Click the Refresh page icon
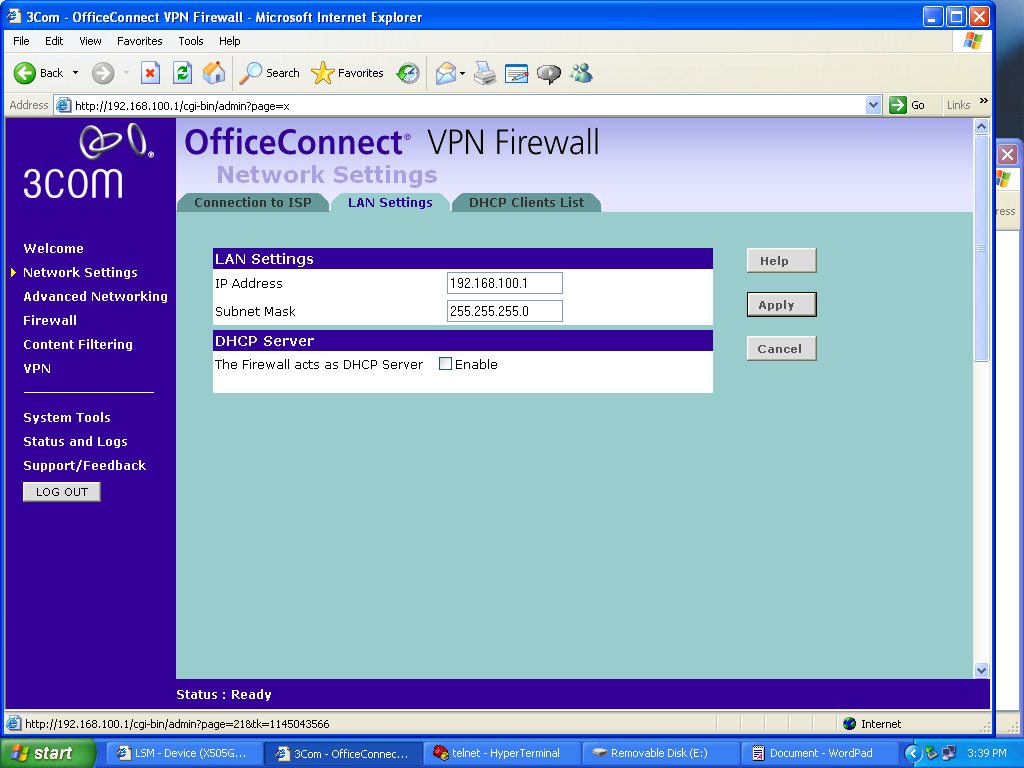The image size is (1024, 768). click(x=182, y=73)
